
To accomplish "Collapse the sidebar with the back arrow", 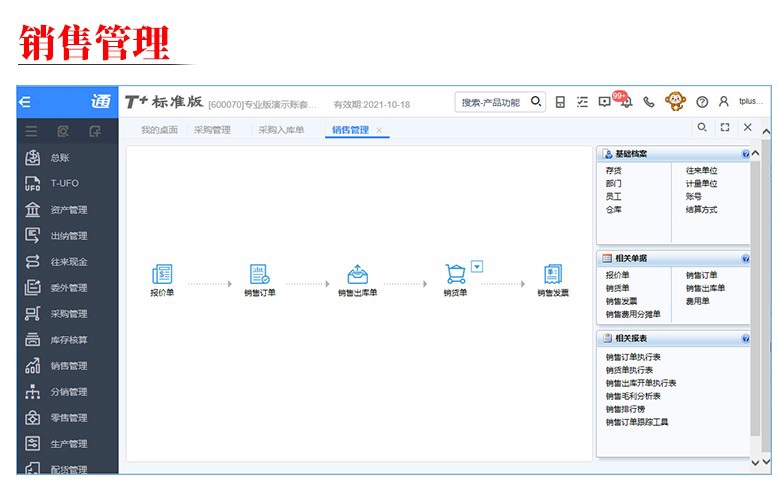I will point(25,102).
